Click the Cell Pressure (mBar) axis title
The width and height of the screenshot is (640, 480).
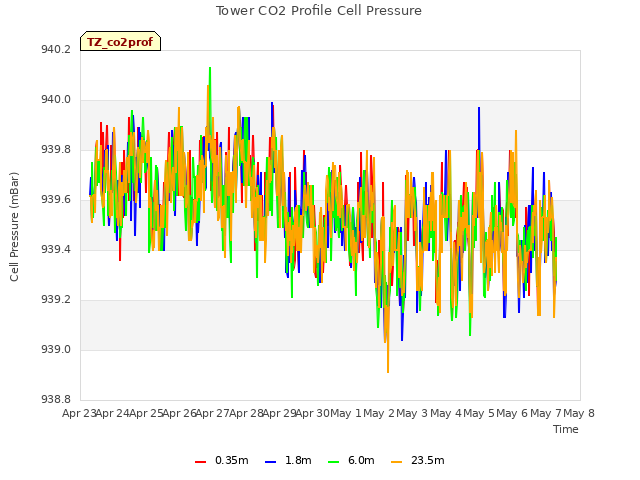14,227
